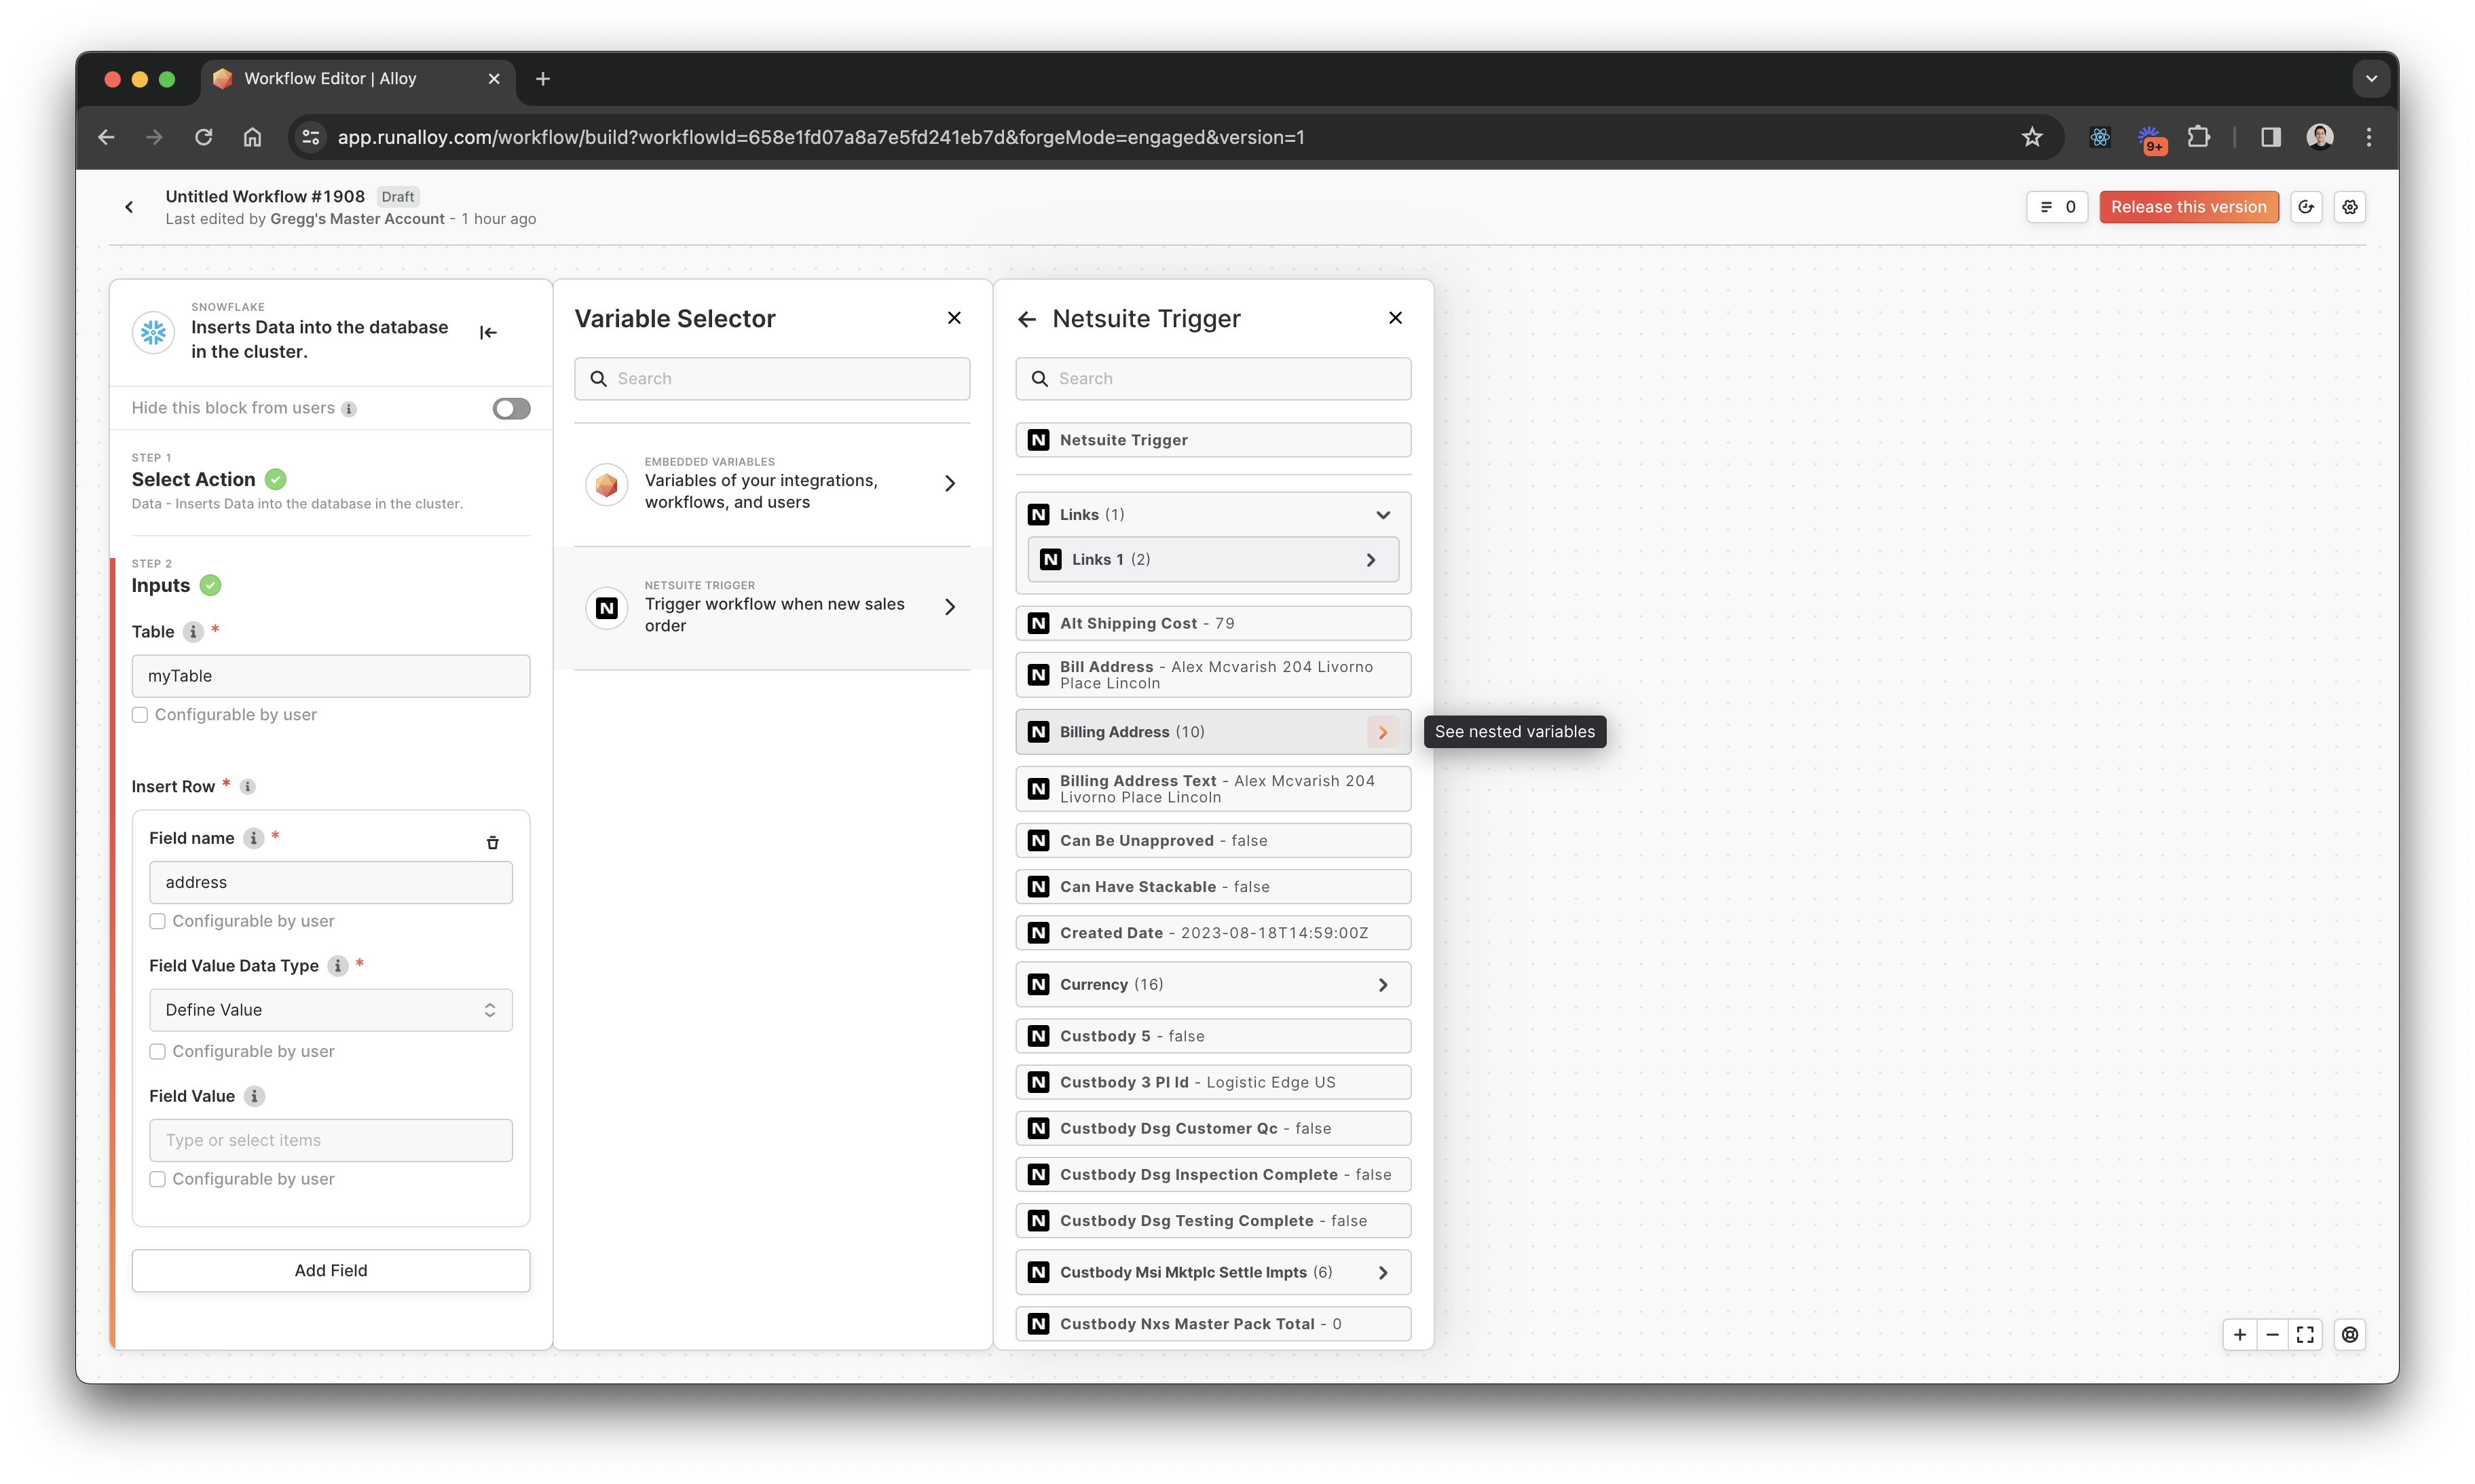Go back from Netsuite Trigger panel
Image resolution: width=2475 pixels, height=1484 pixels.
(1027, 319)
